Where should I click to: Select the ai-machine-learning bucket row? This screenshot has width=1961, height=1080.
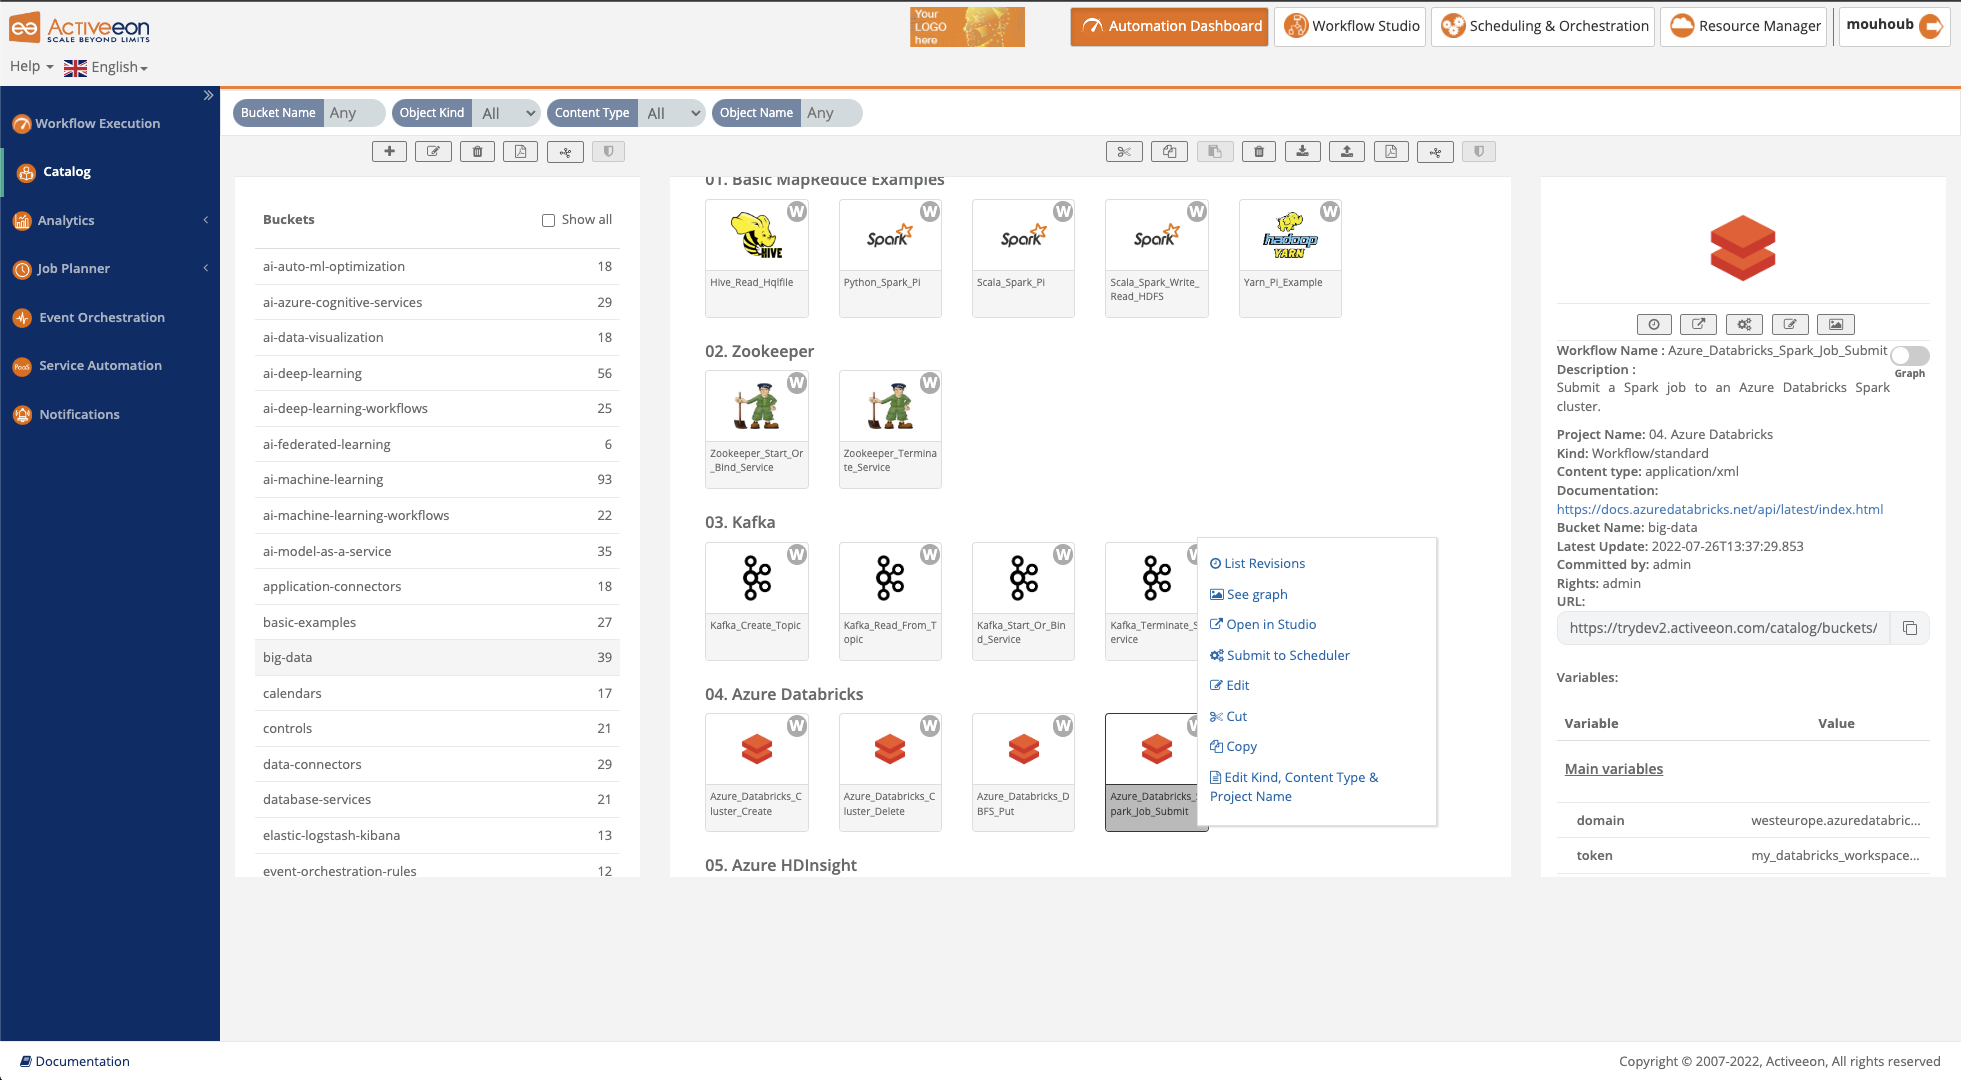coord(437,479)
